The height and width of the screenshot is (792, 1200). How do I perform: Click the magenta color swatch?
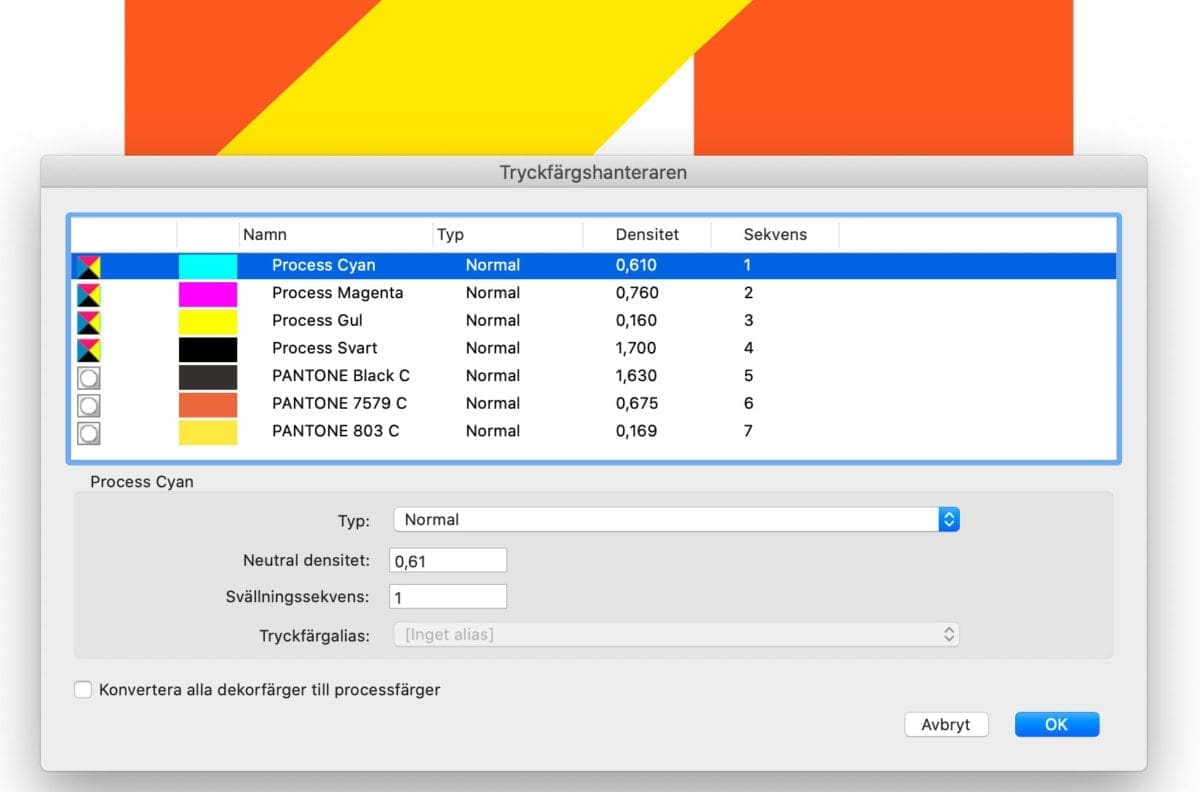click(208, 294)
